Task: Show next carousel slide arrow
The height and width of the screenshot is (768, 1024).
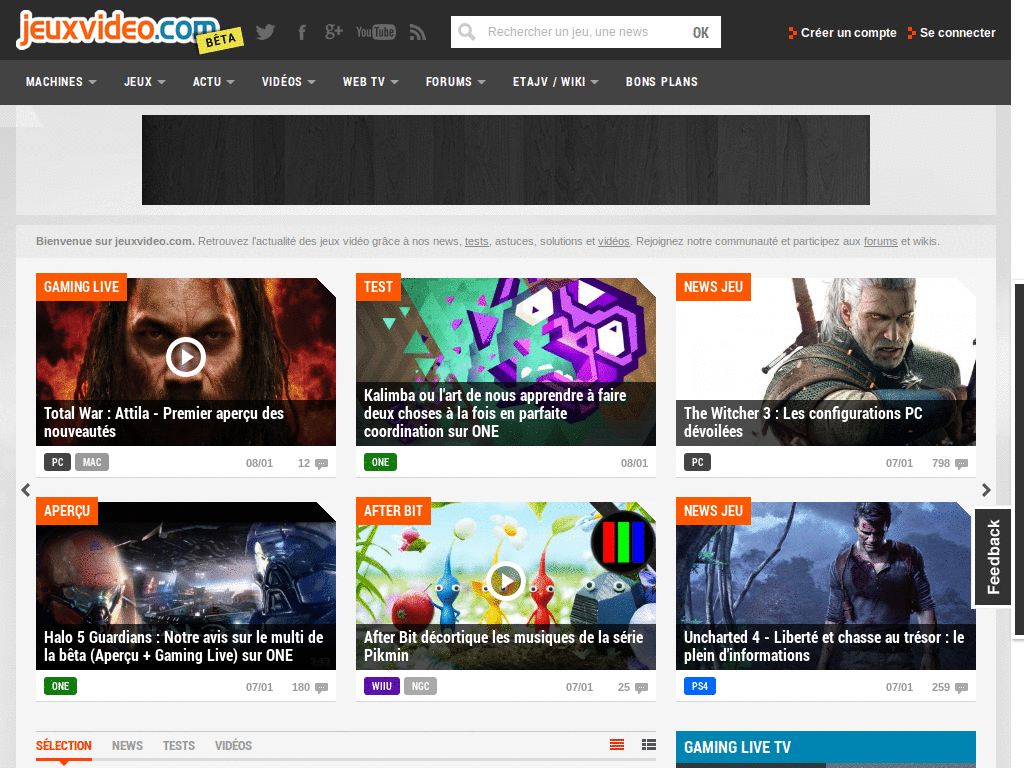Action: click(986, 490)
